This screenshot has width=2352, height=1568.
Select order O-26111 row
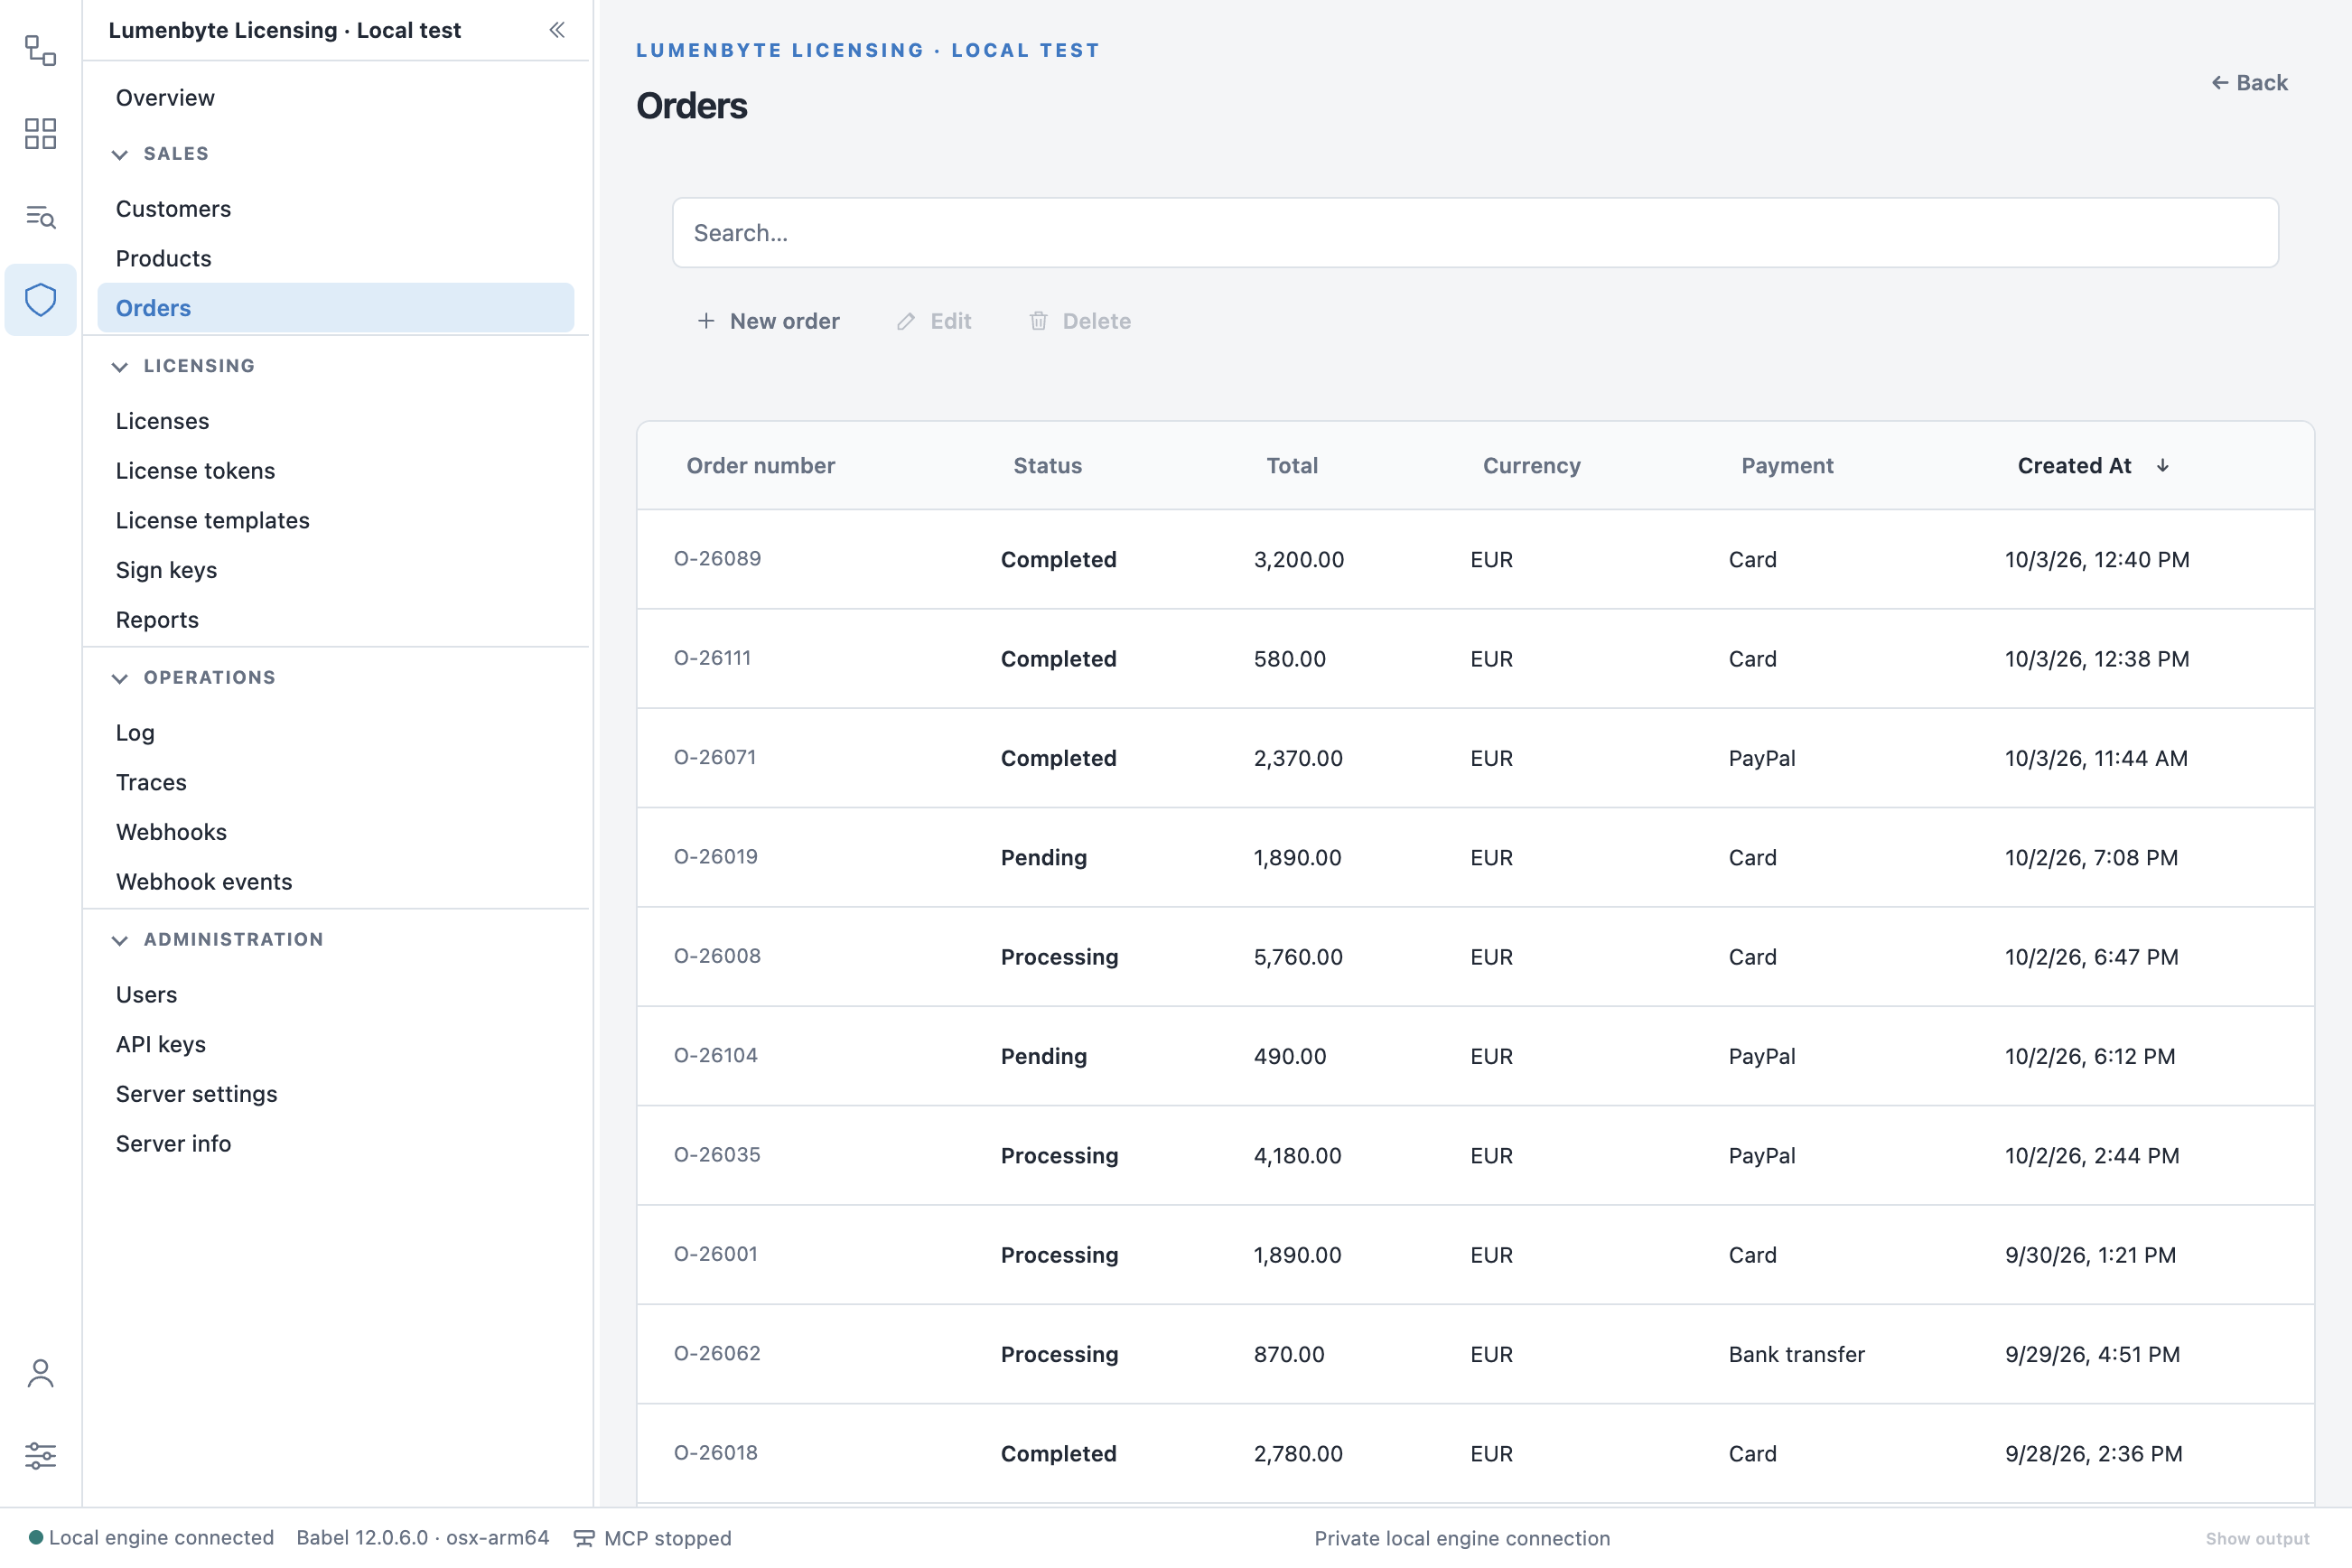[x=1476, y=658]
